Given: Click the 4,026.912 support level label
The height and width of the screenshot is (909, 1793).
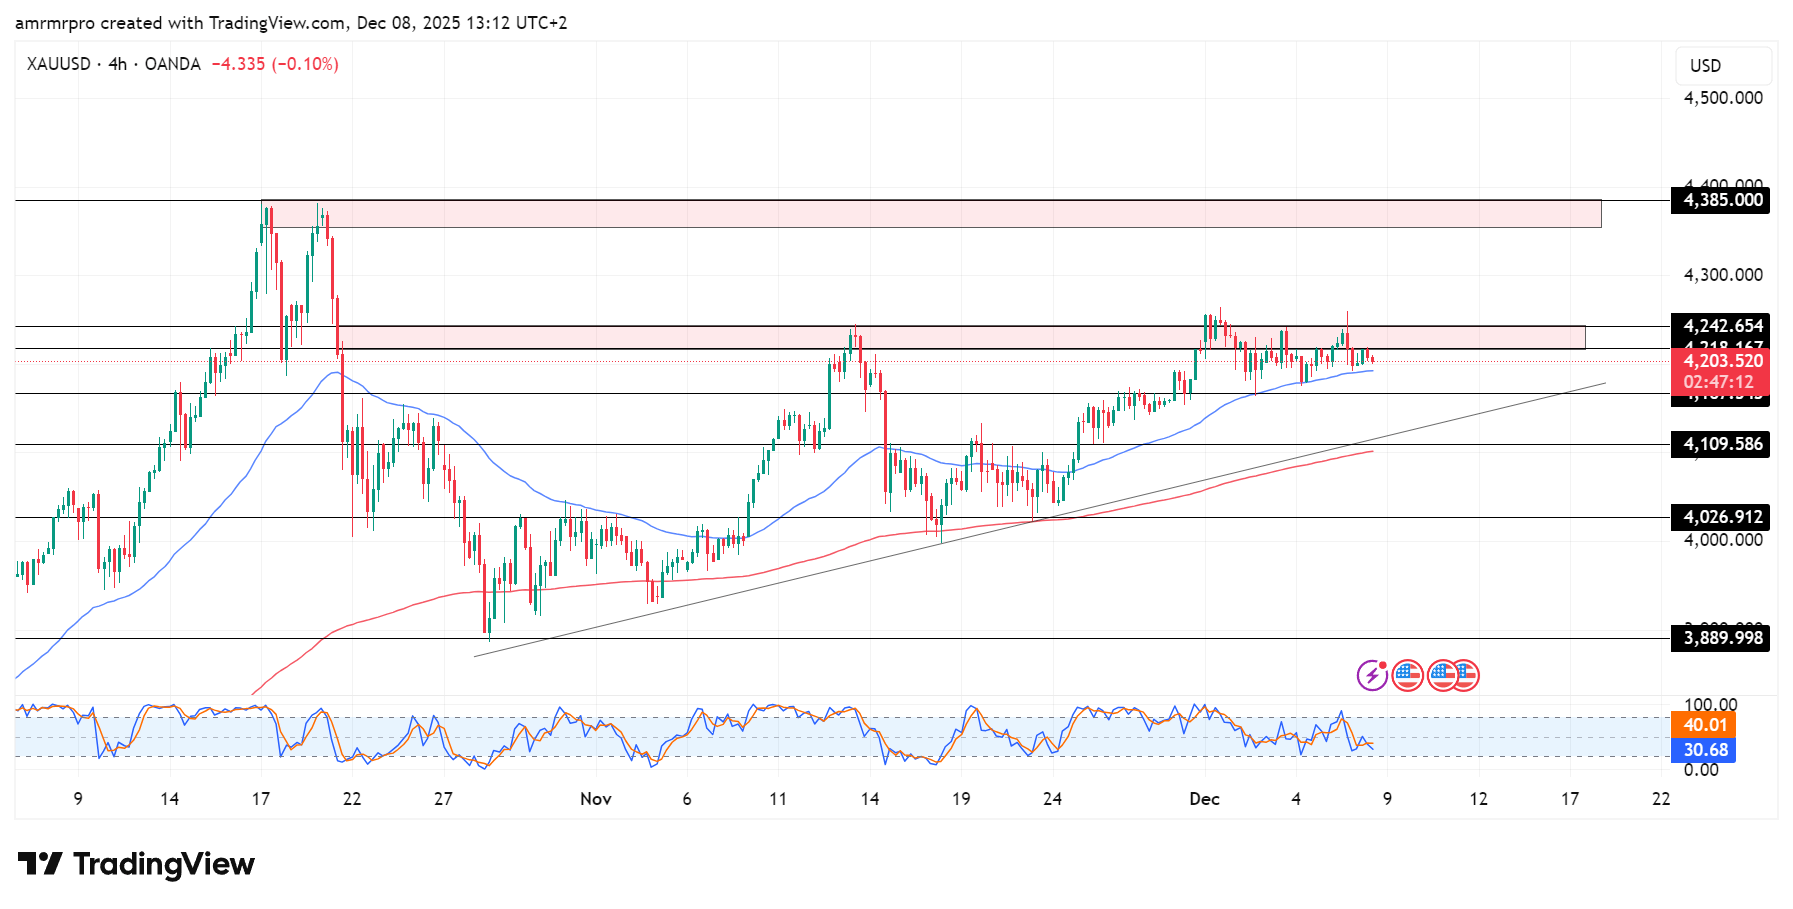Looking at the screenshot, I should point(1722,517).
